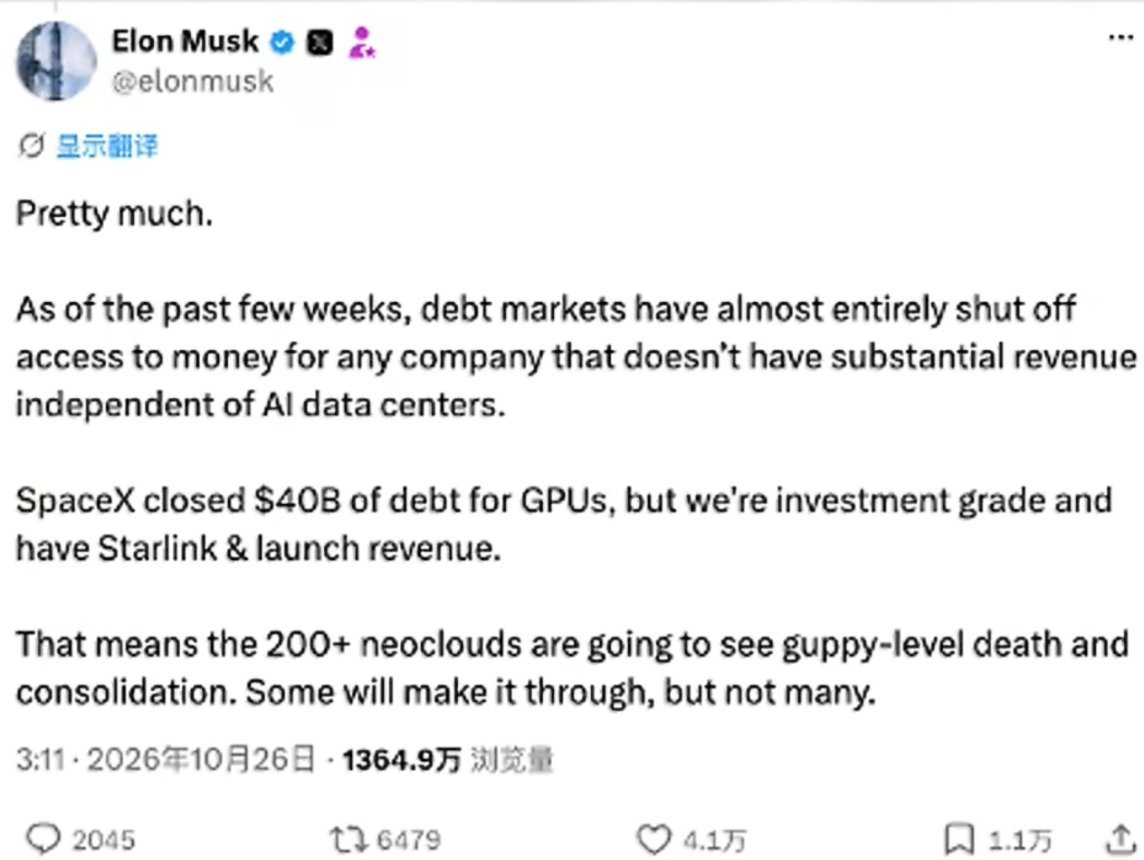The width and height of the screenshot is (1144, 860).
Task: Click the blue verified checkmark badge
Action: pos(282,42)
